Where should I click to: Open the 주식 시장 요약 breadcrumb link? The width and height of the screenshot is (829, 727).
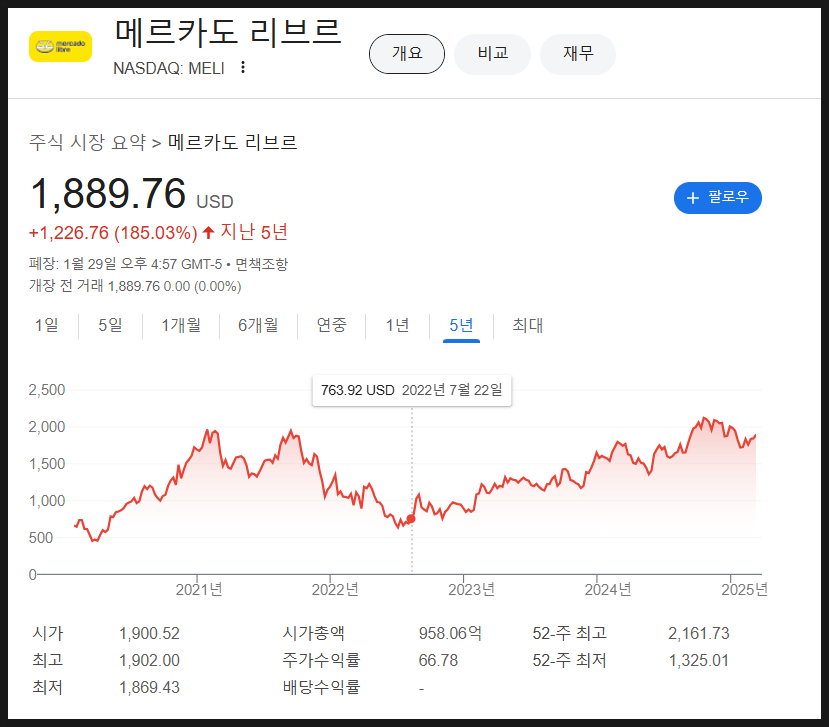pyautogui.click(x=87, y=142)
